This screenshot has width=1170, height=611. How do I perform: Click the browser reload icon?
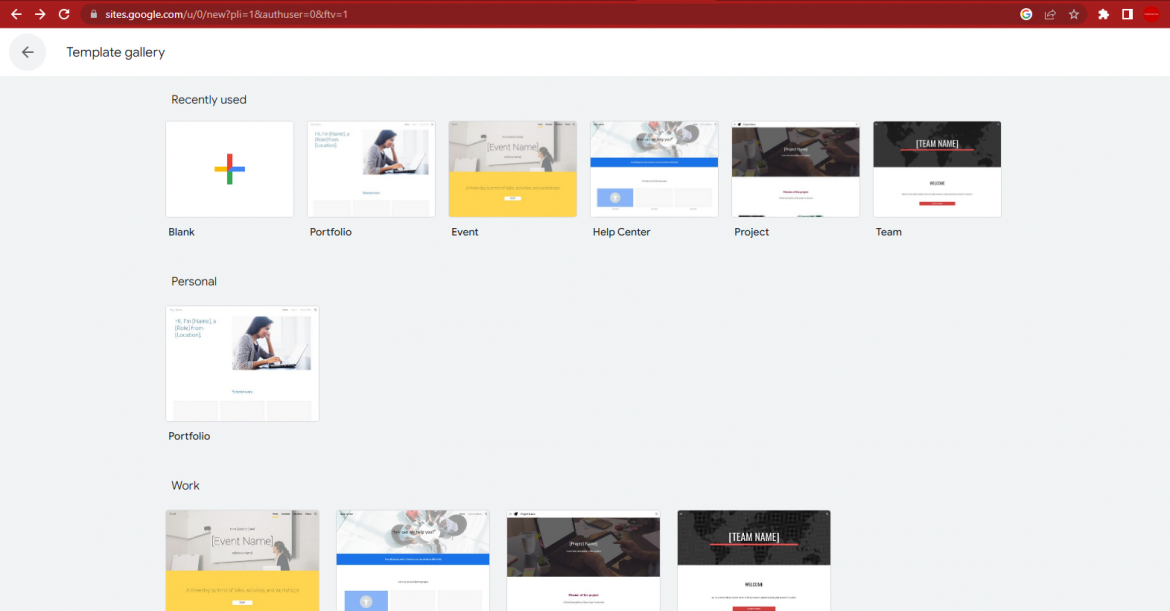[x=64, y=14]
